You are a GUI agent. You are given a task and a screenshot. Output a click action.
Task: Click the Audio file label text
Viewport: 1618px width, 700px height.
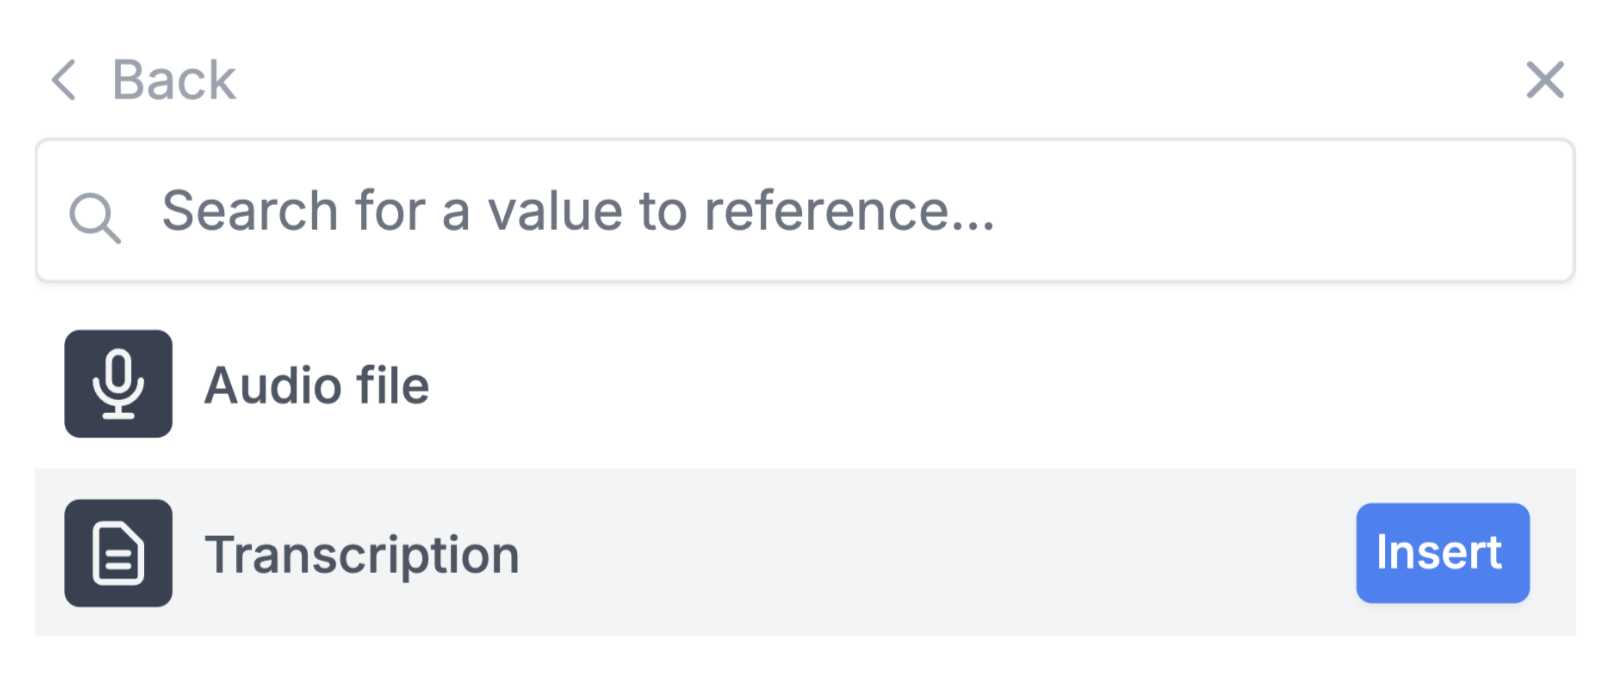(x=317, y=385)
